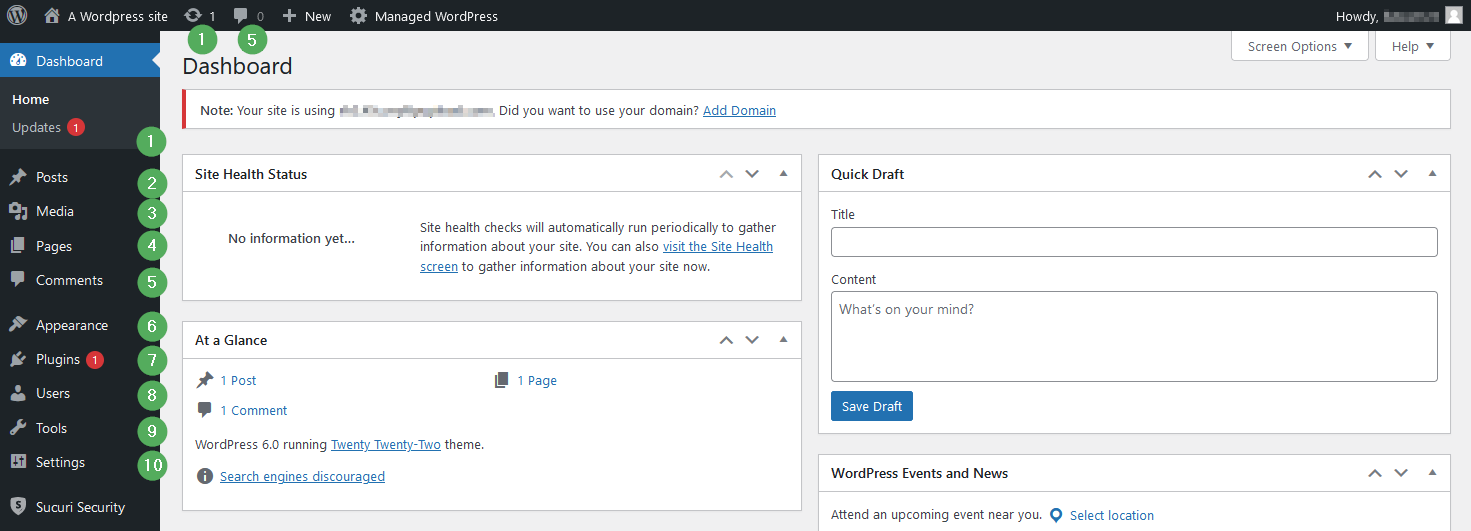Open the Twenty Twenty-Two theme link
Viewport: 1471px width, 531px height.
(386, 444)
